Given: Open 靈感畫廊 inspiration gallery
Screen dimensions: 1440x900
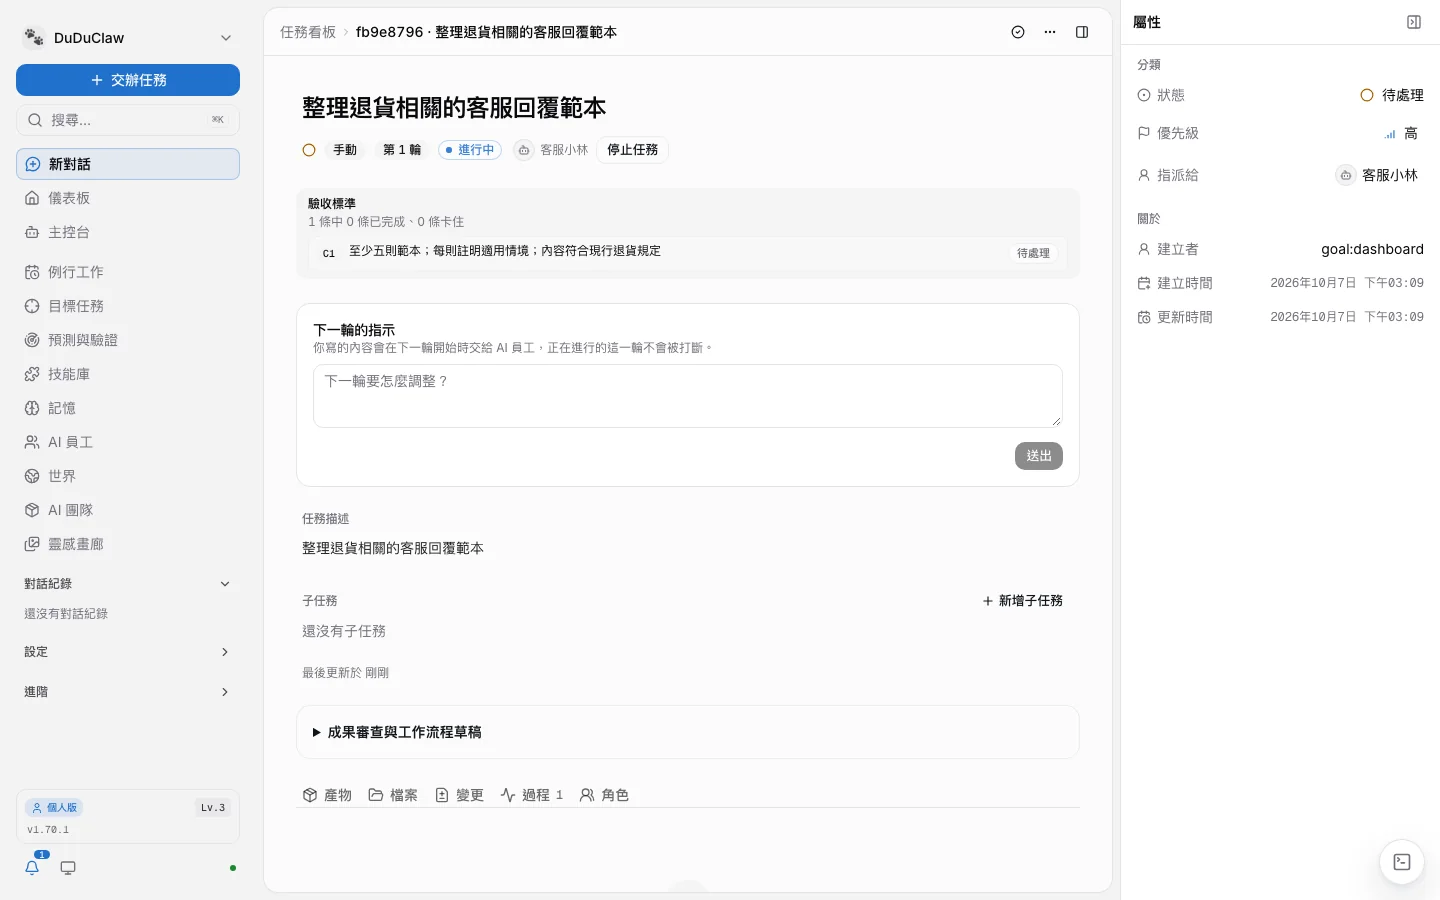Looking at the screenshot, I should coord(128,544).
